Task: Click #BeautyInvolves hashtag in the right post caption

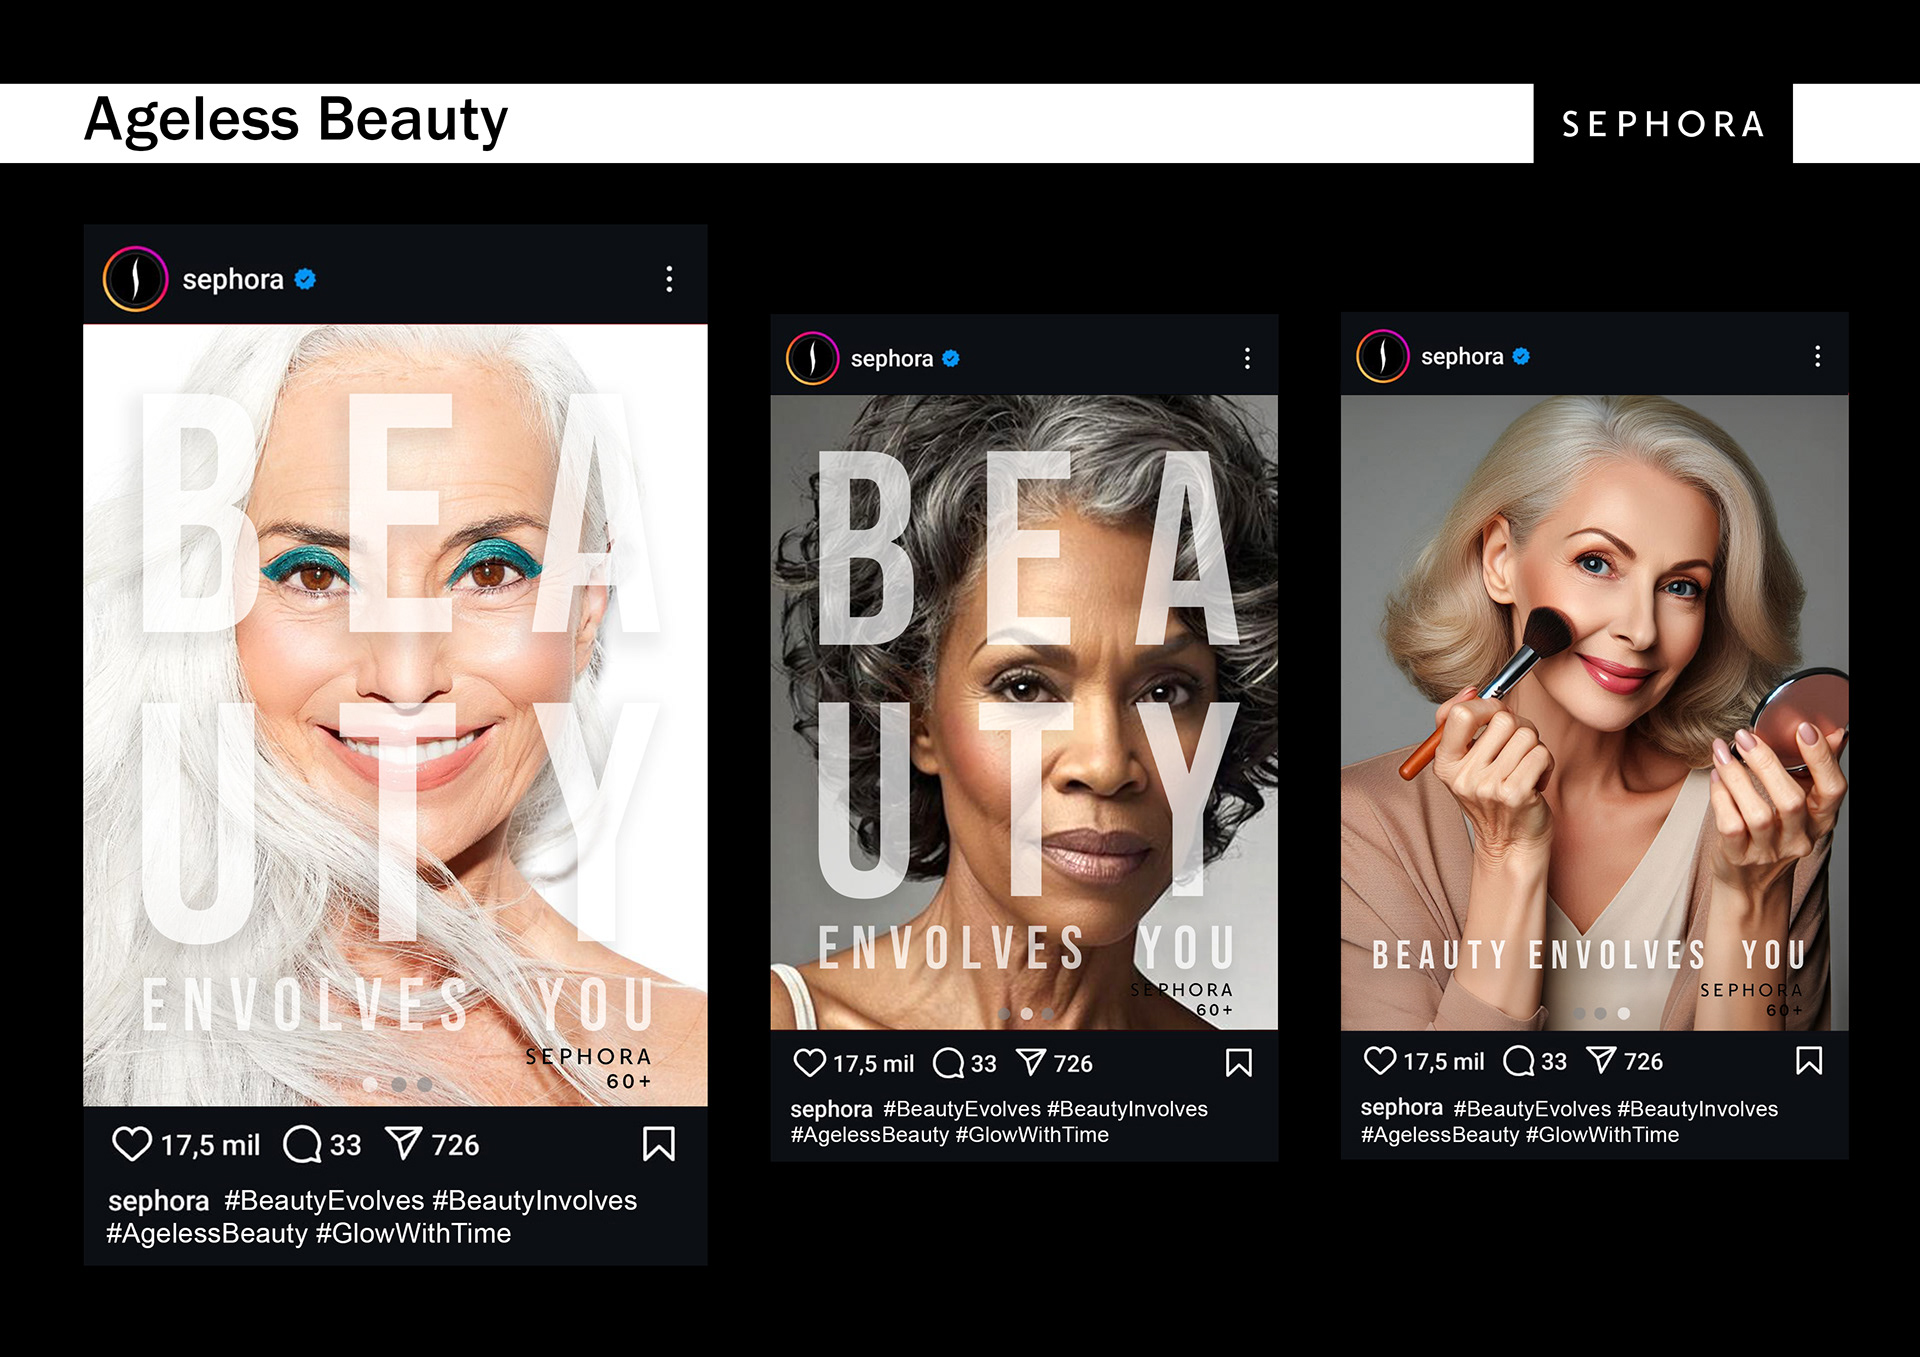Action: point(1698,1109)
